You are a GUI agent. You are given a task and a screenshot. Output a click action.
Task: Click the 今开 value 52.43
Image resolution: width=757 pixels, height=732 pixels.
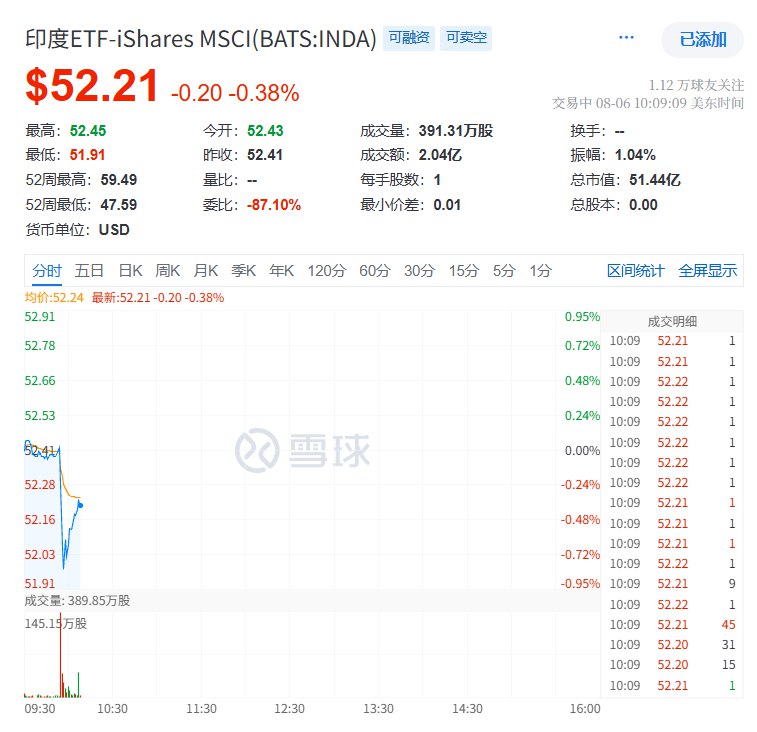265,131
